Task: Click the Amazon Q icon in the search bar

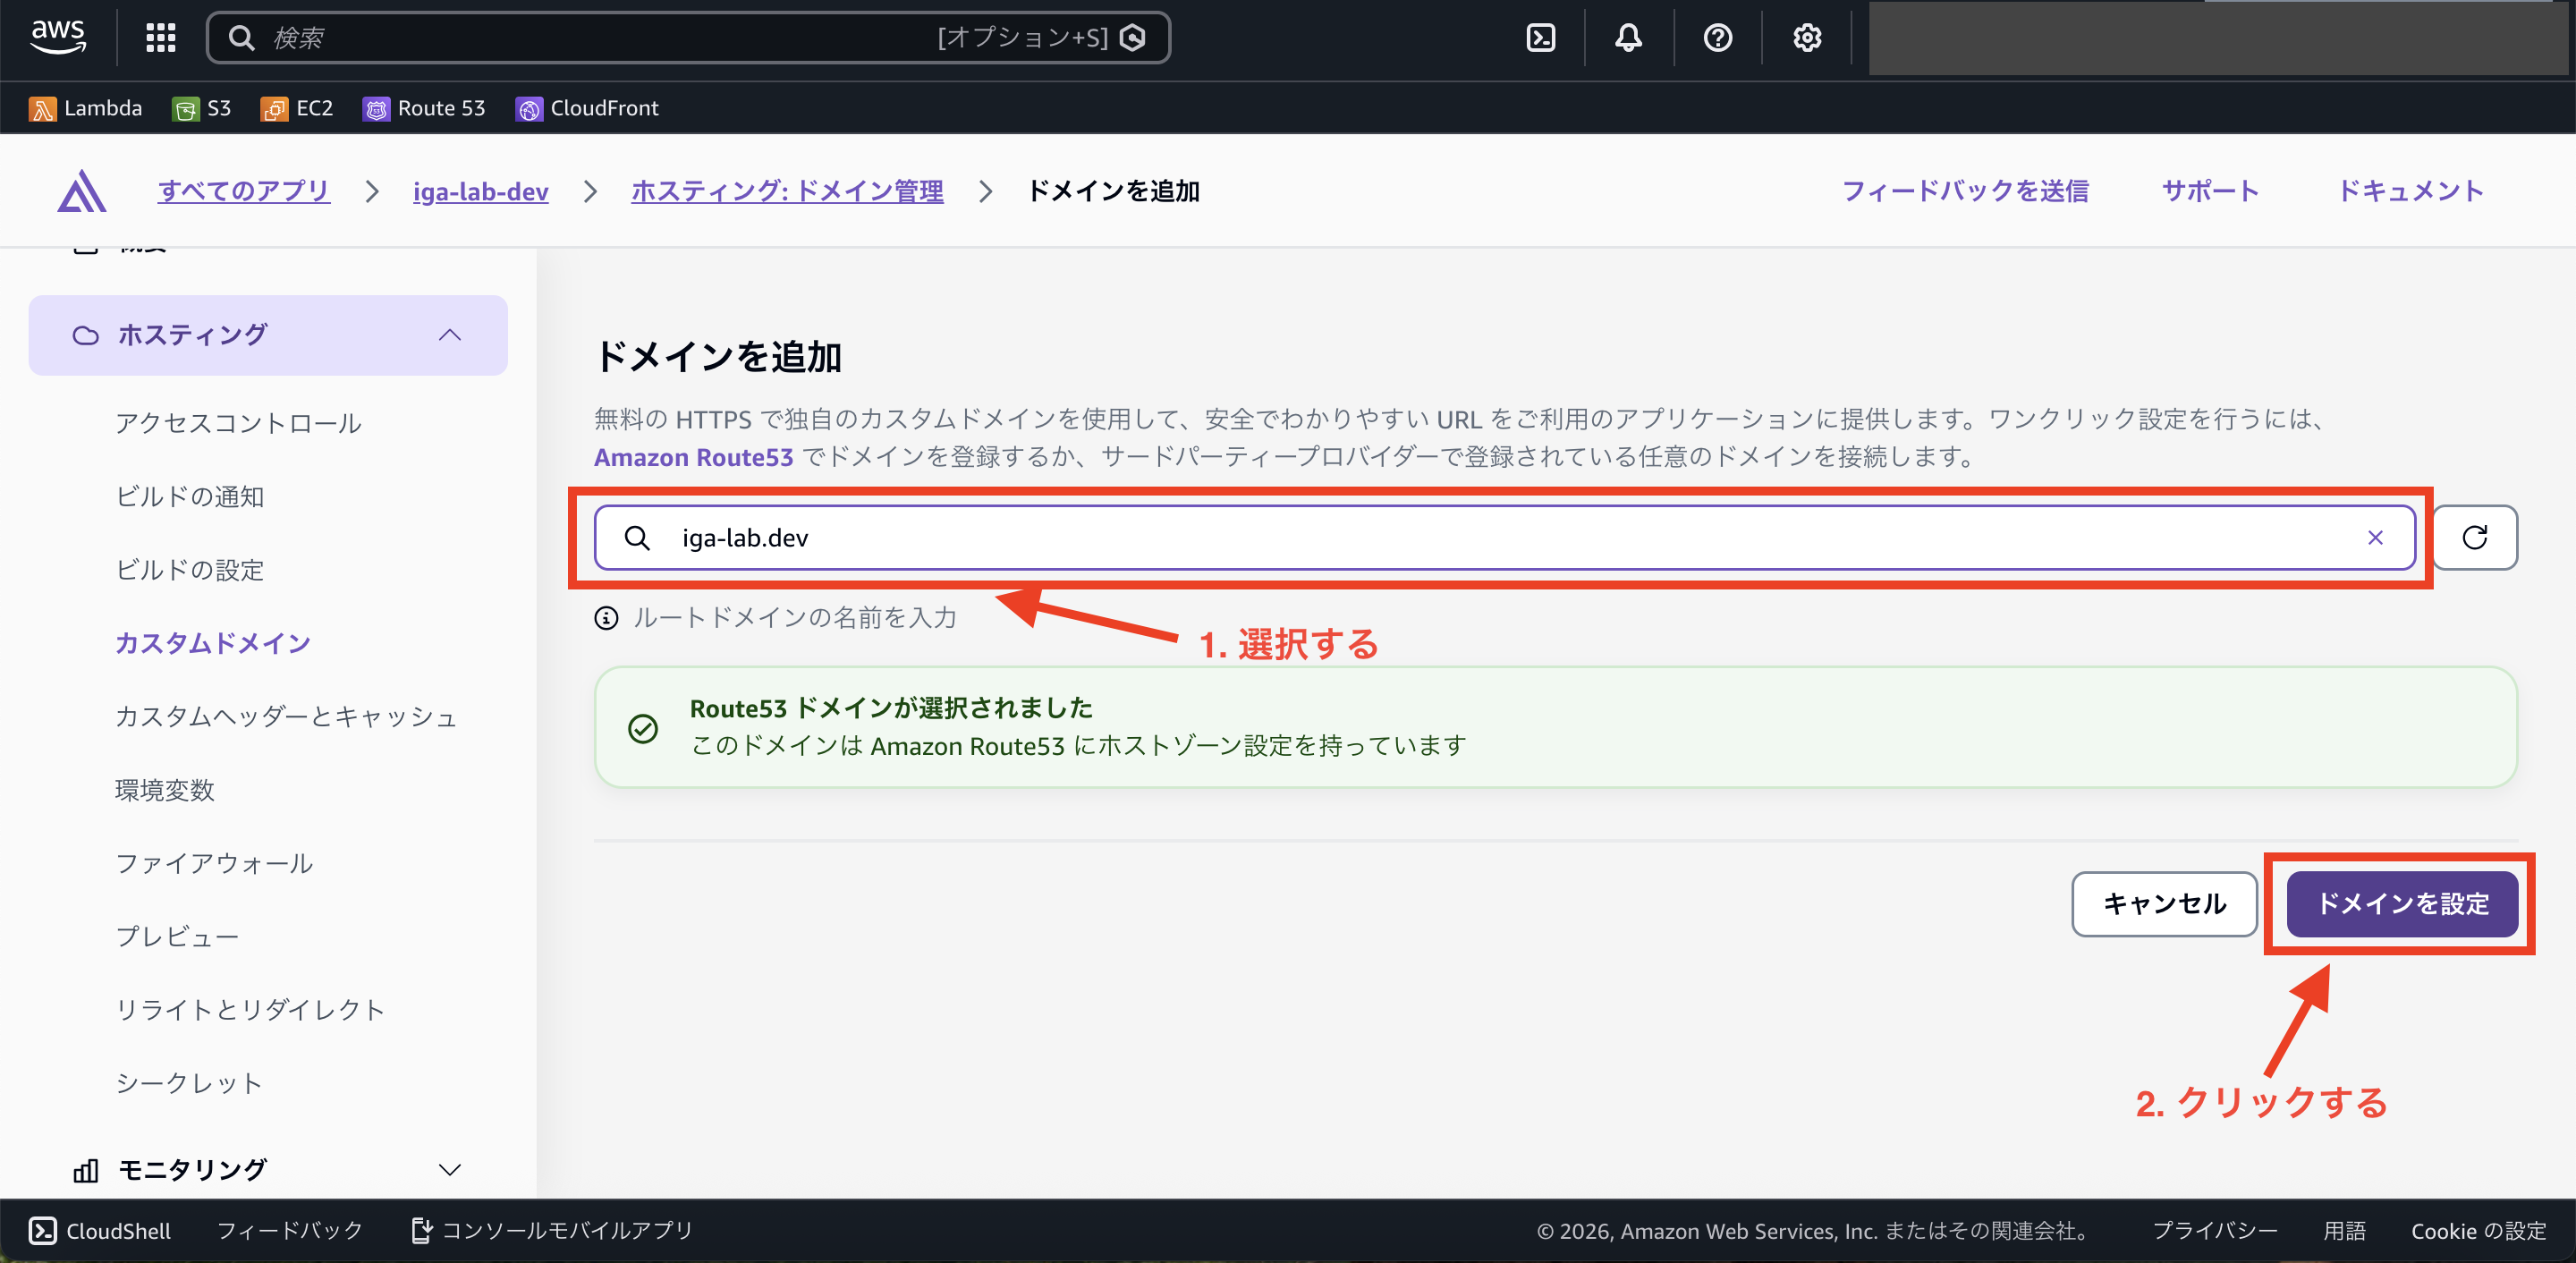Action: click(1133, 38)
